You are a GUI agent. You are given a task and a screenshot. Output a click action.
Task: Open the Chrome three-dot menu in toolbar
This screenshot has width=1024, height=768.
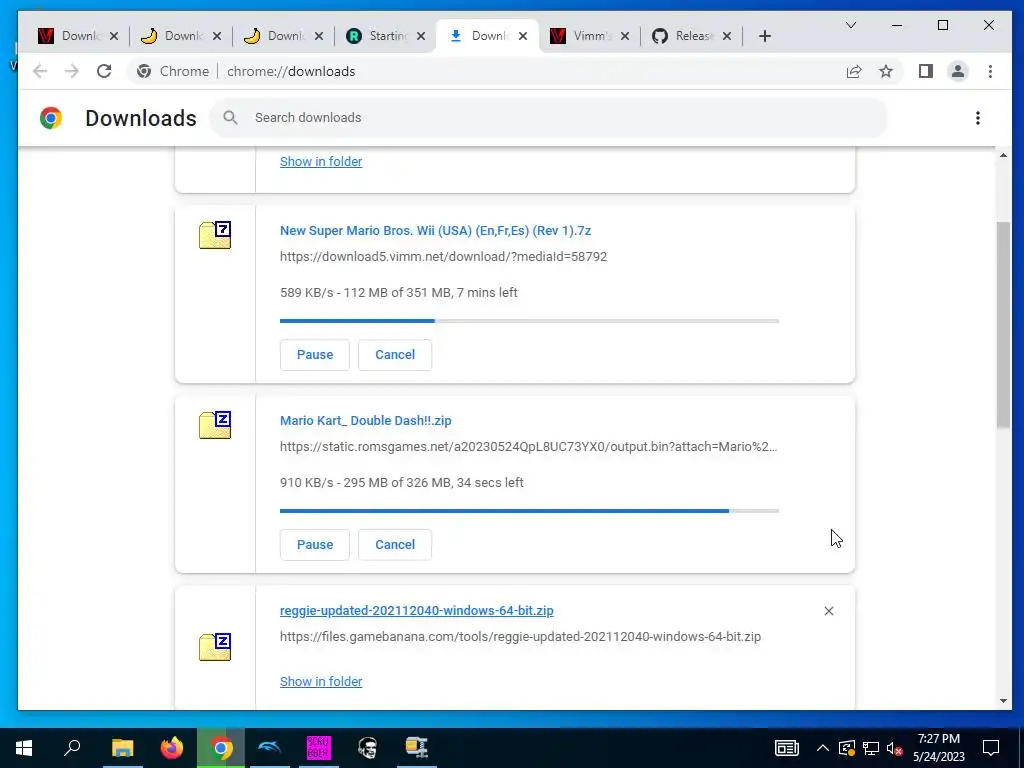[990, 71]
